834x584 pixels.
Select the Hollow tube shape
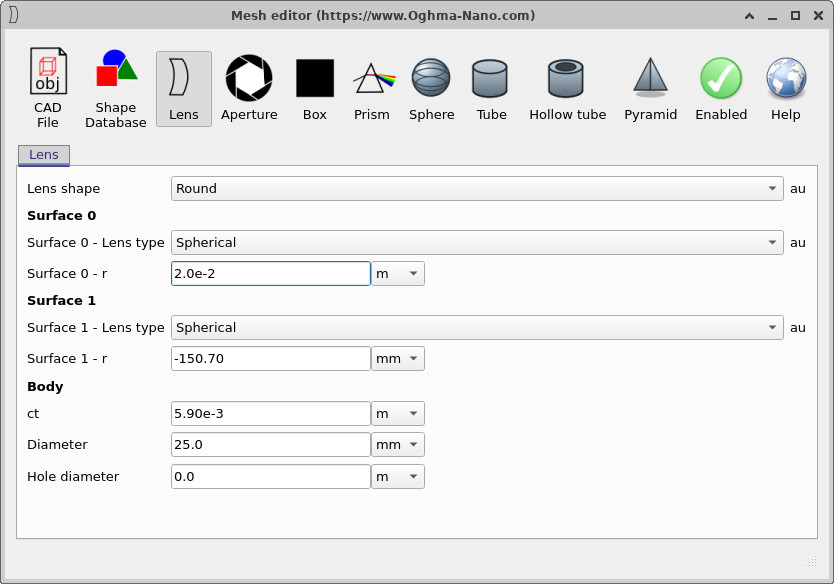tap(566, 87)
